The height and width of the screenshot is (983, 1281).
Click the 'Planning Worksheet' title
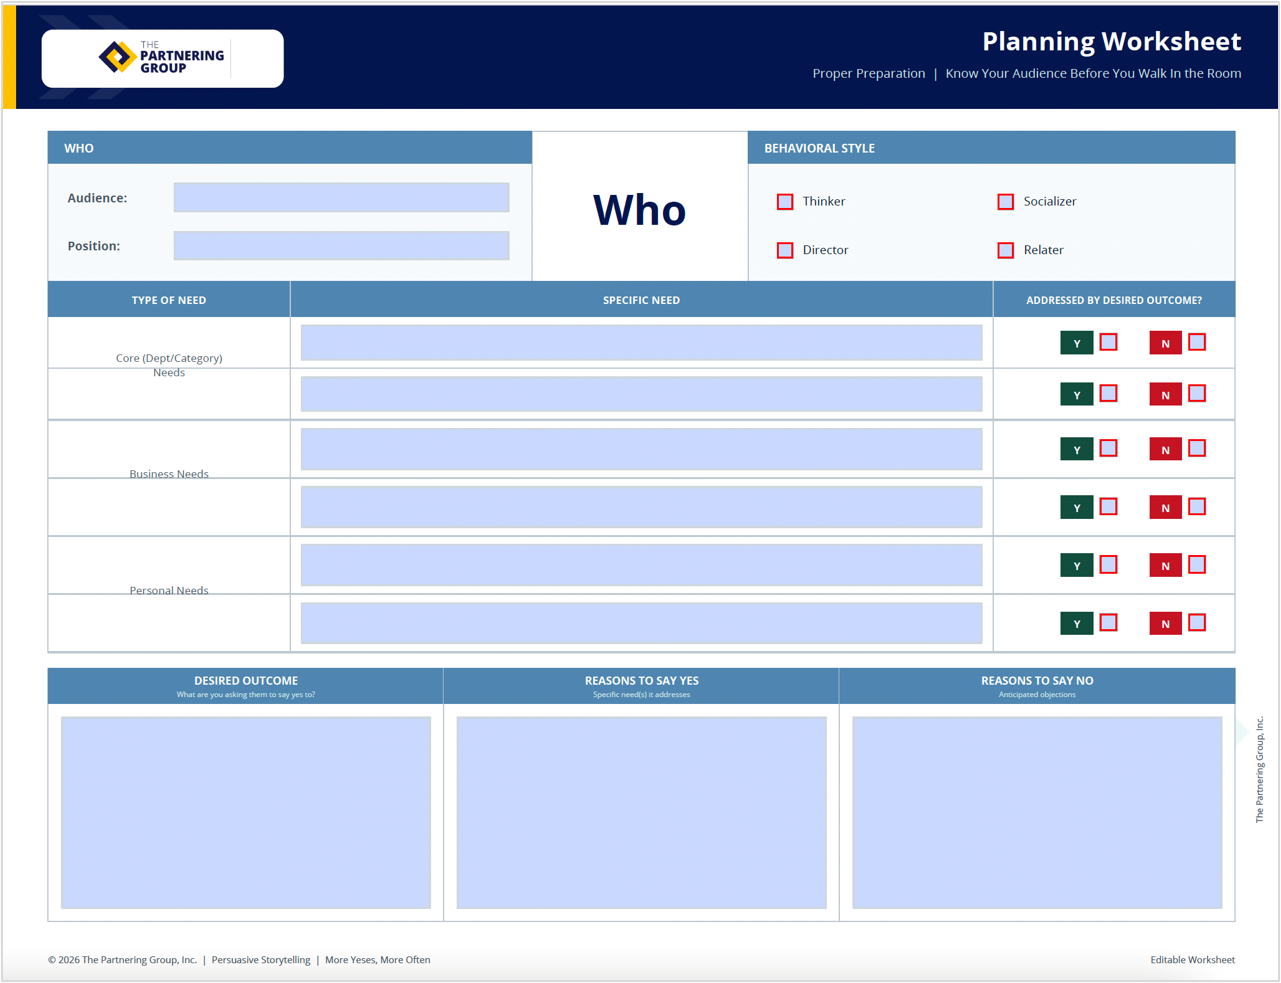click(1111, 41)
